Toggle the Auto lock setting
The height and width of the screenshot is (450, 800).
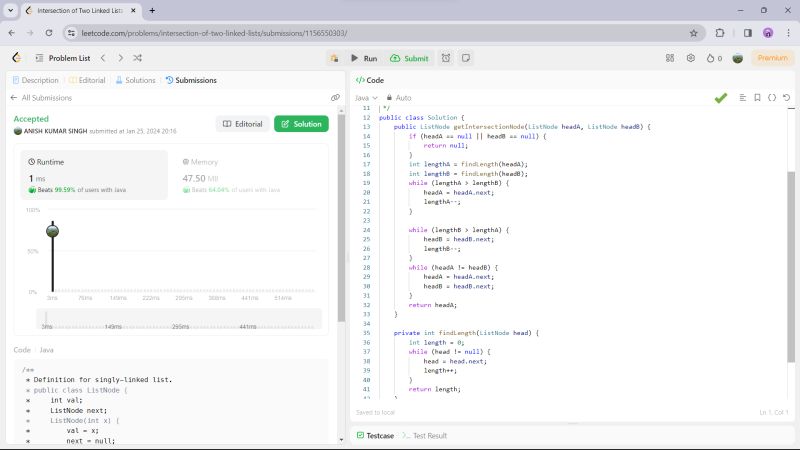[398, 98]
